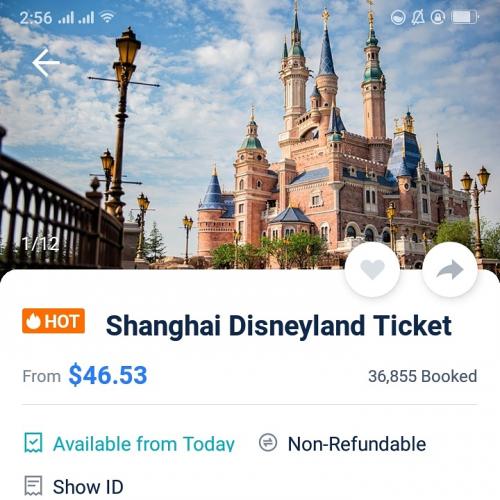Tap the Available from Today calendar icon
This screenshot has width=500, height=500.
pyautogui.click(x=33, y=443)
